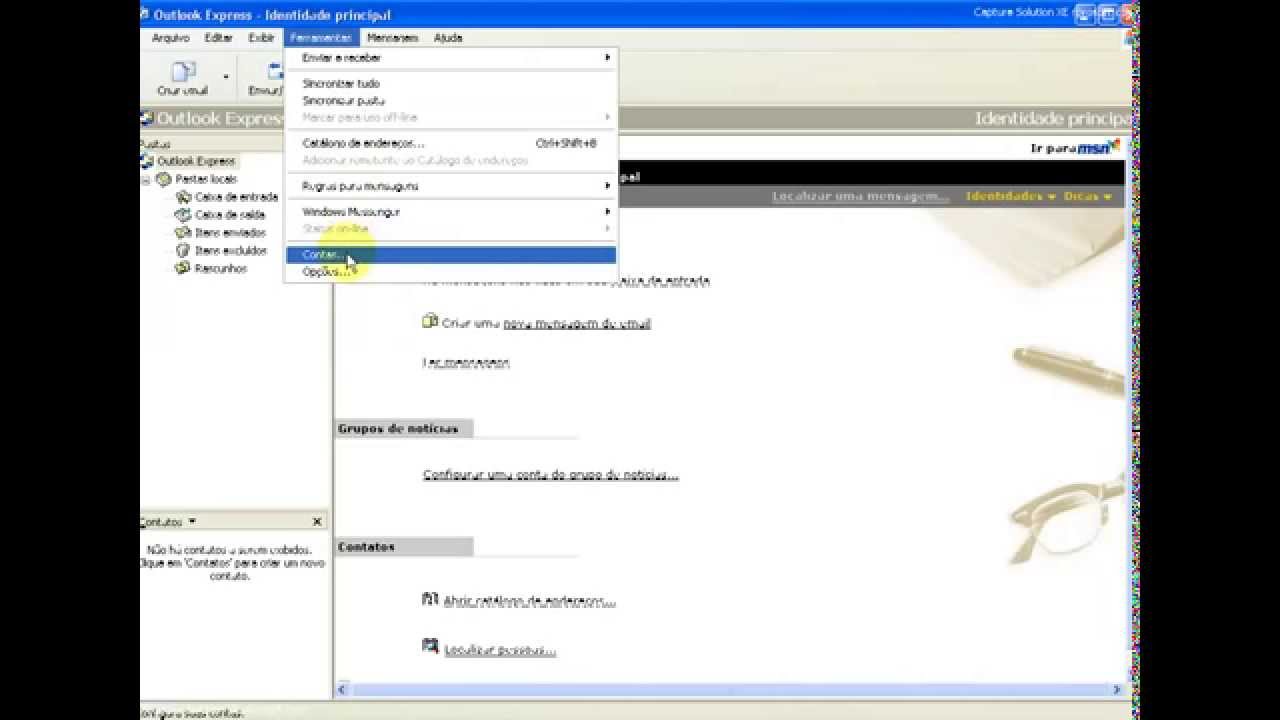Click the Outlook Express title bar icon
The image size is (1280, 720).
coord(145,14)
